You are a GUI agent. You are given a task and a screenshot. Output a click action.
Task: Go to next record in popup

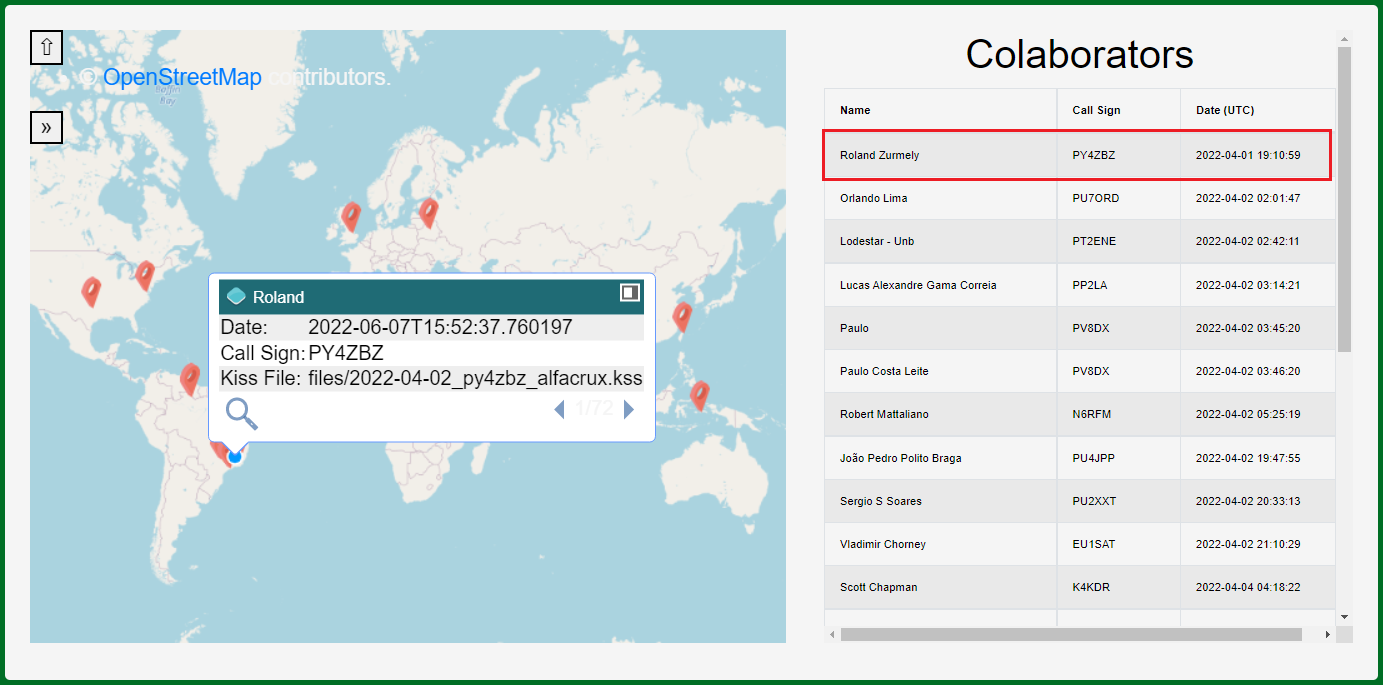pyautogui.click(x=629, y=409)
